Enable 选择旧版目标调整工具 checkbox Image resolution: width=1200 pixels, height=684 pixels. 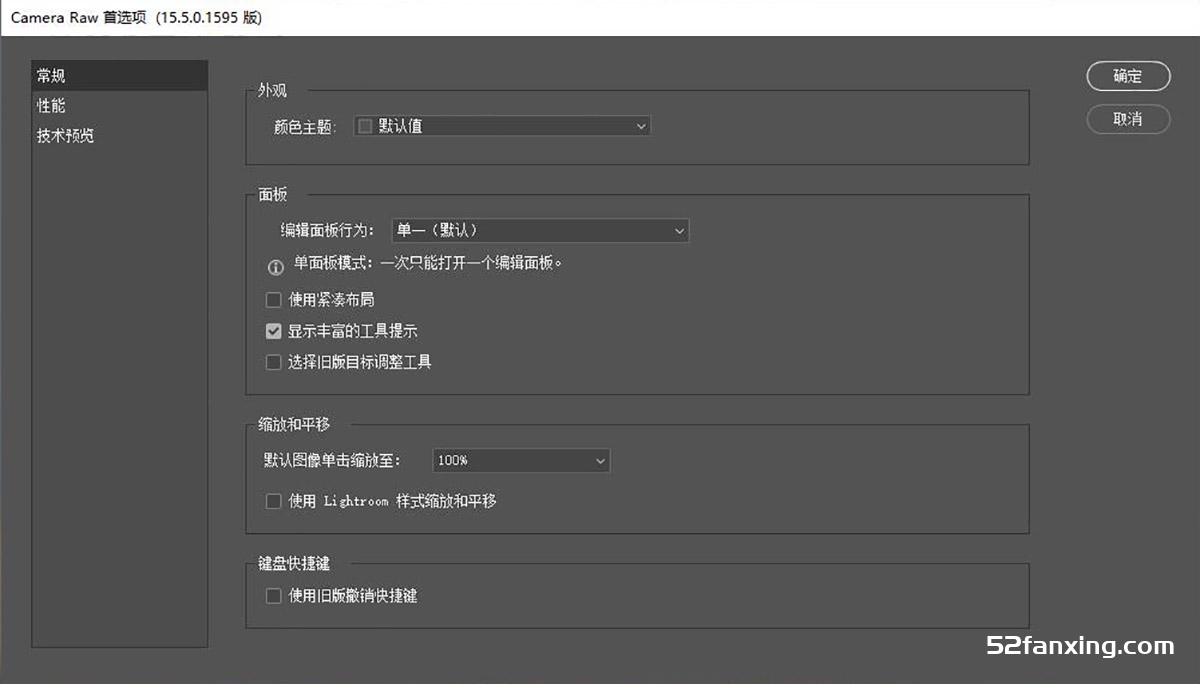click(273, 362)
